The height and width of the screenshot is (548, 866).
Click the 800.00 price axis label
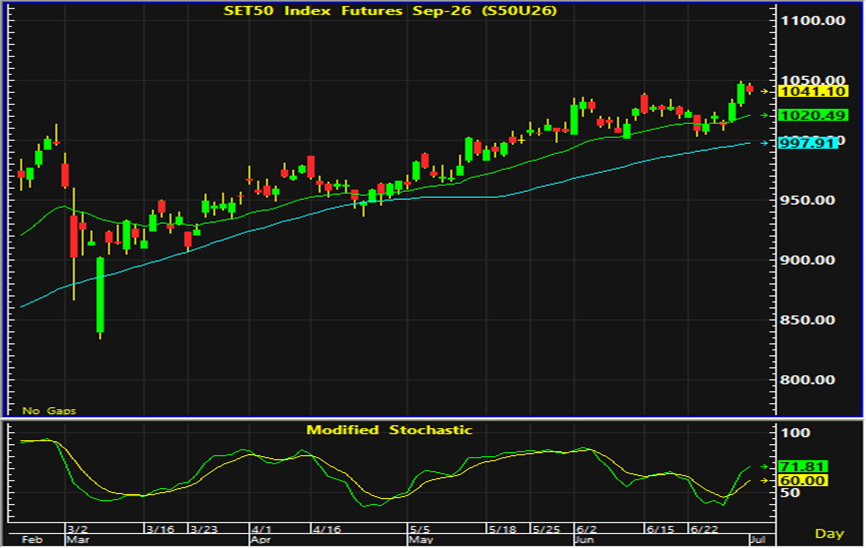808,380
